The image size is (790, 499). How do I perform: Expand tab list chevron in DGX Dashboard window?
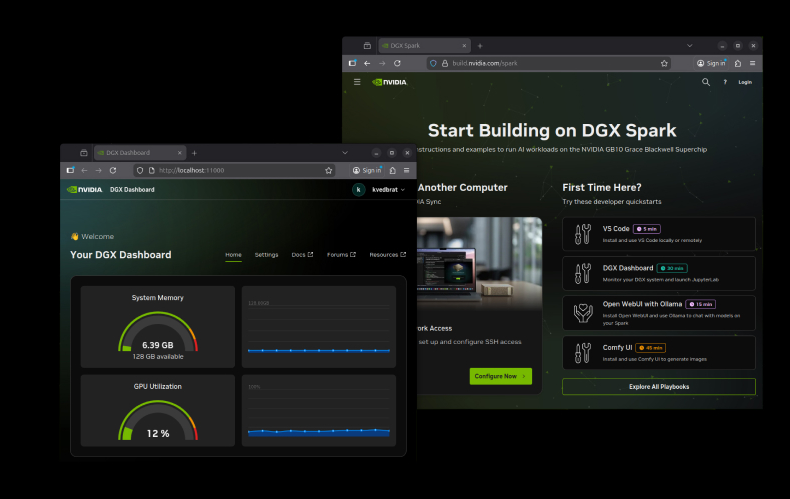coord(345,153)
